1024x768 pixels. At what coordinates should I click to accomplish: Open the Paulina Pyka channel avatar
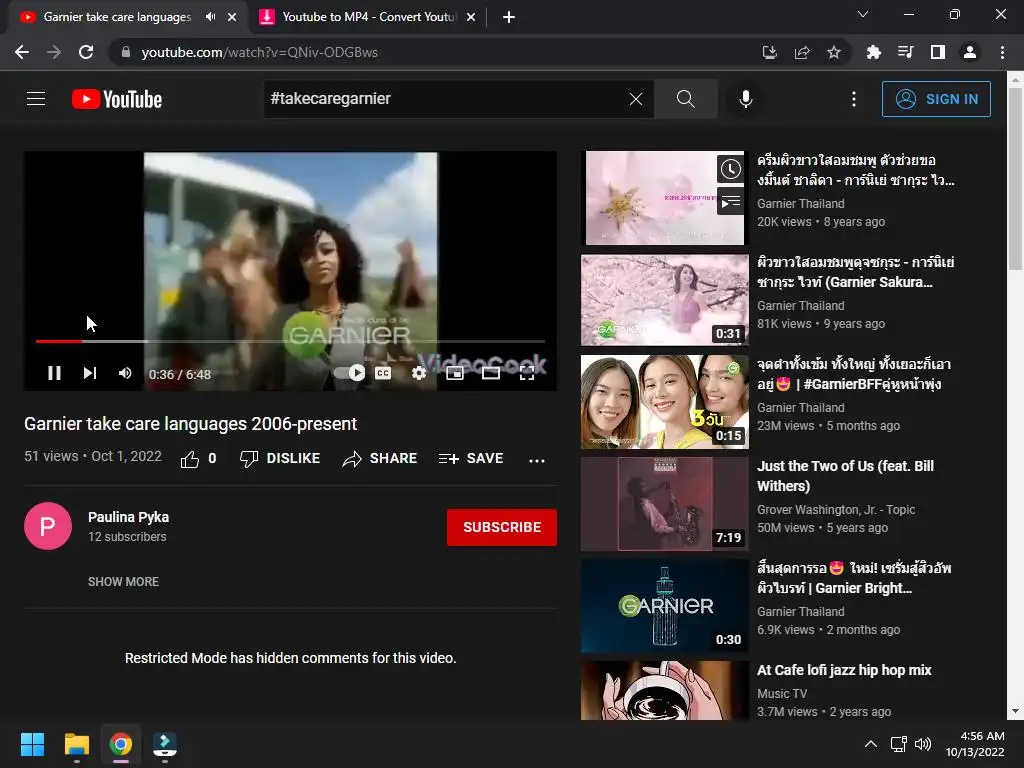48,526
